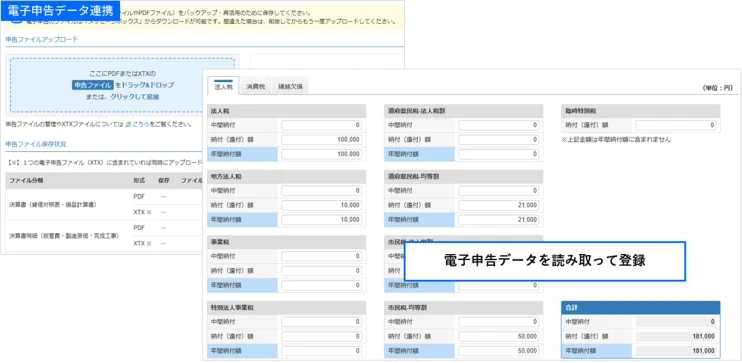The height and width of the screenshot is (363, 742).
Task: Click the 法人税 中間納付 input field
Action: point(322,125)
